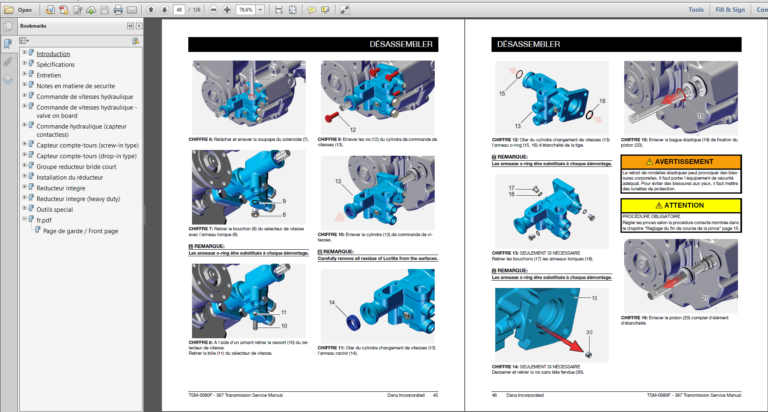Image resolution: width=768 pixels, height=412 pixels.
Task: Click the CHIFFRE 11 ring 14 illustration
Action: [377, 305]
